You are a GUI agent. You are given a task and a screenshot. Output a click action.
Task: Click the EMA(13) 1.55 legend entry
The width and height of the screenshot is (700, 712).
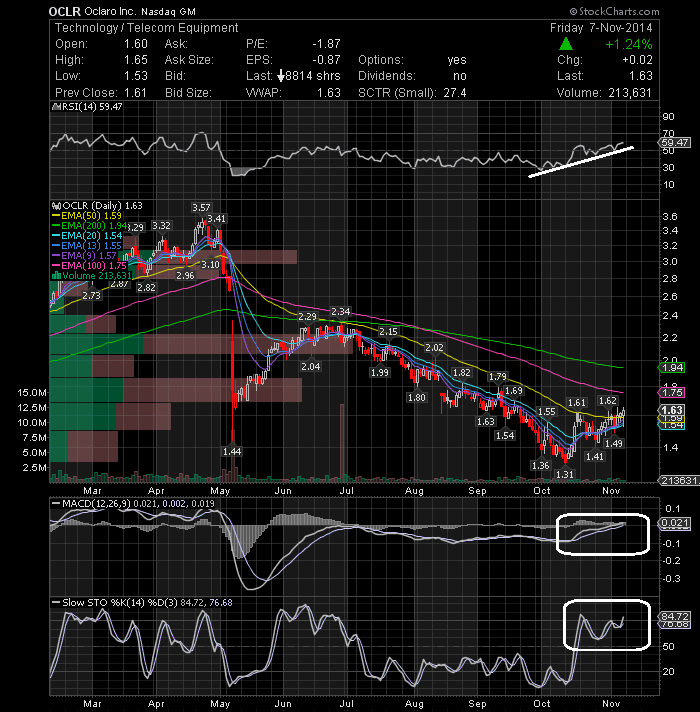tap(87, 246)
